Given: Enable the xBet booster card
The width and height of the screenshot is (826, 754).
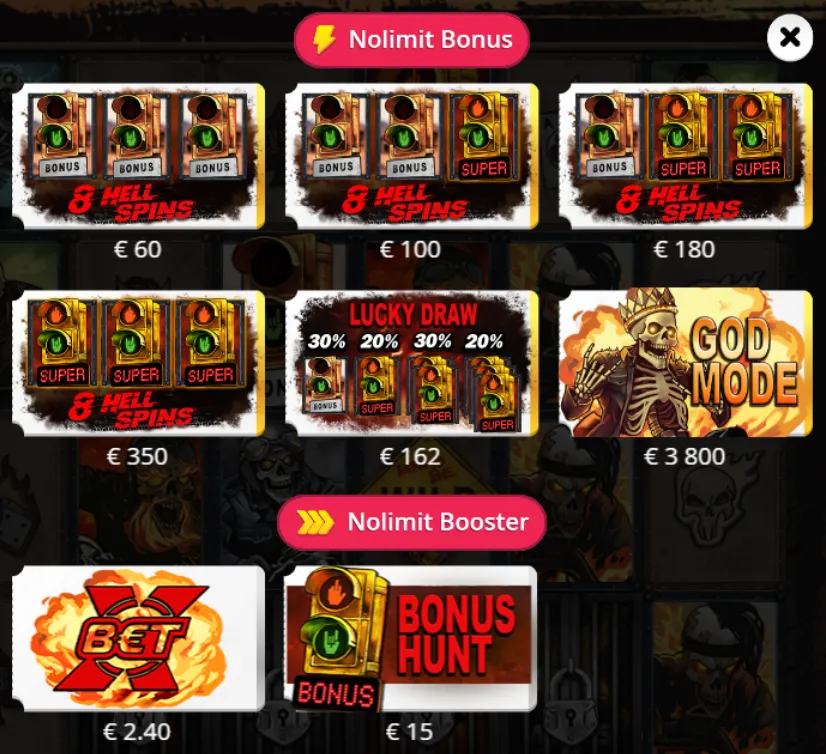Looking at the screenshot, I should (x=138, y=639).
